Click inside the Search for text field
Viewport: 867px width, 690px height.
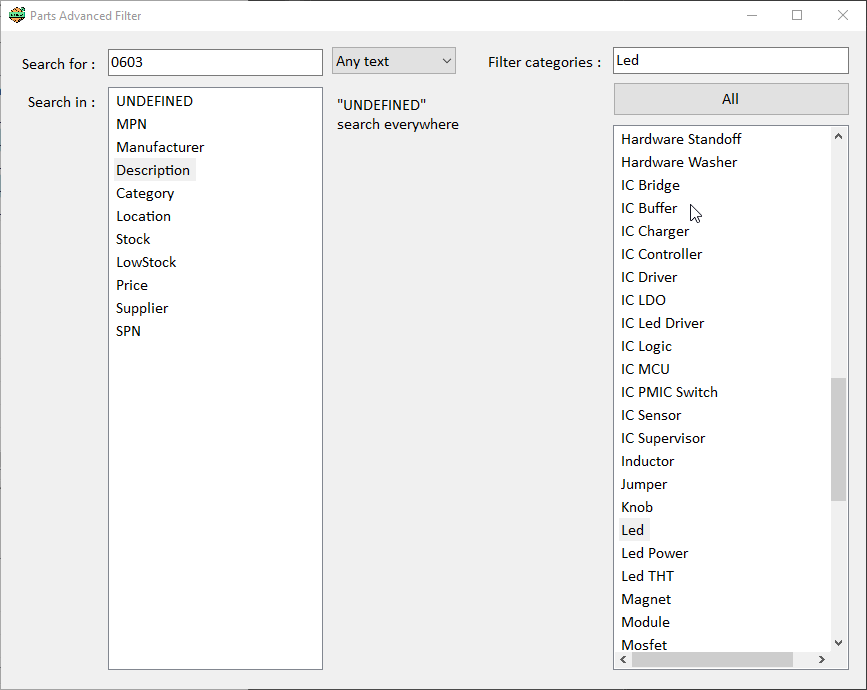tap(215, 62)
